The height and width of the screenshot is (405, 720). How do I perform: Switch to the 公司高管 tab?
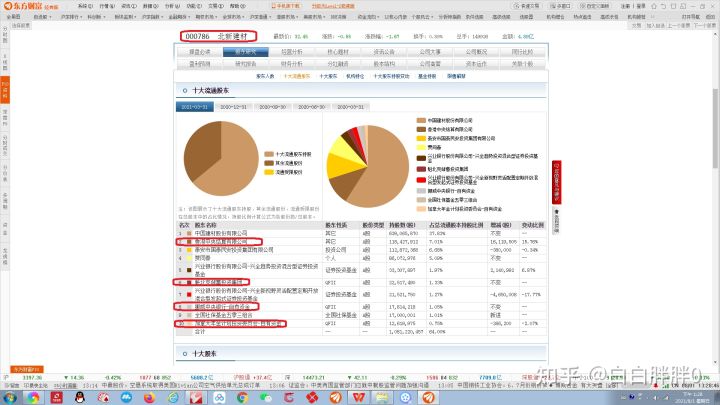(x=430, y=64)
